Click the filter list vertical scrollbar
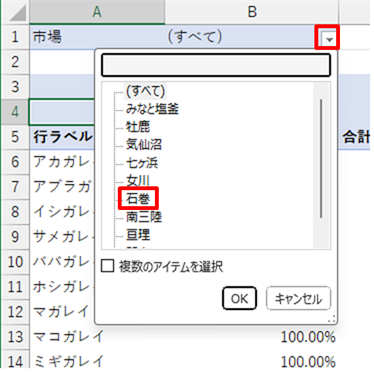374x372 pixels. (x=321, y=158)
